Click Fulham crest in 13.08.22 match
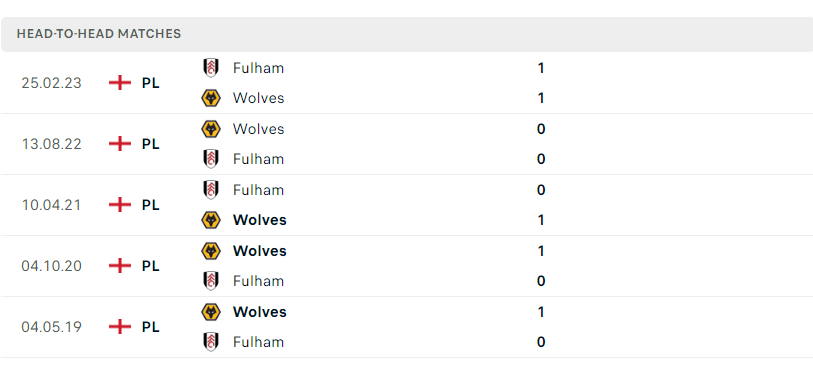The width and height of the screenshot is (813, 374). (x=211, y=159)
